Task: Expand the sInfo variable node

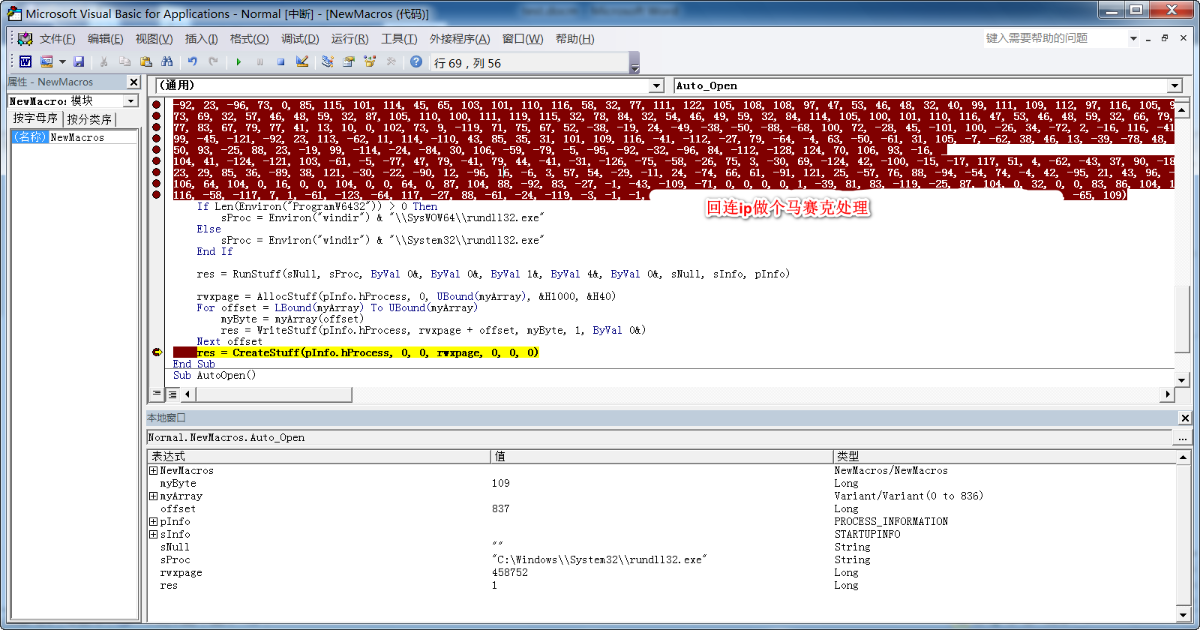Action: (x=153, y=535)
